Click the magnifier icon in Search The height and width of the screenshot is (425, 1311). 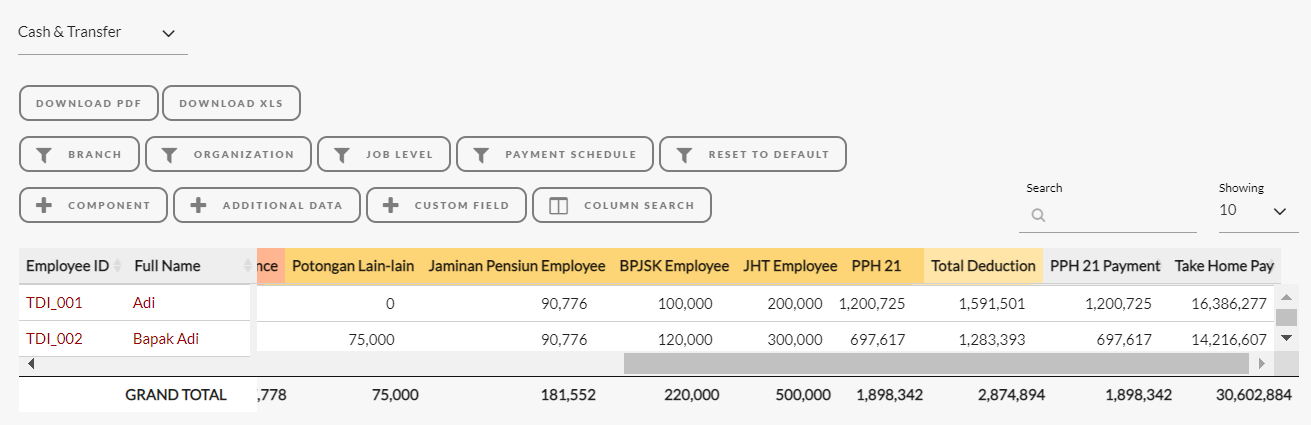coord(1038,214)
